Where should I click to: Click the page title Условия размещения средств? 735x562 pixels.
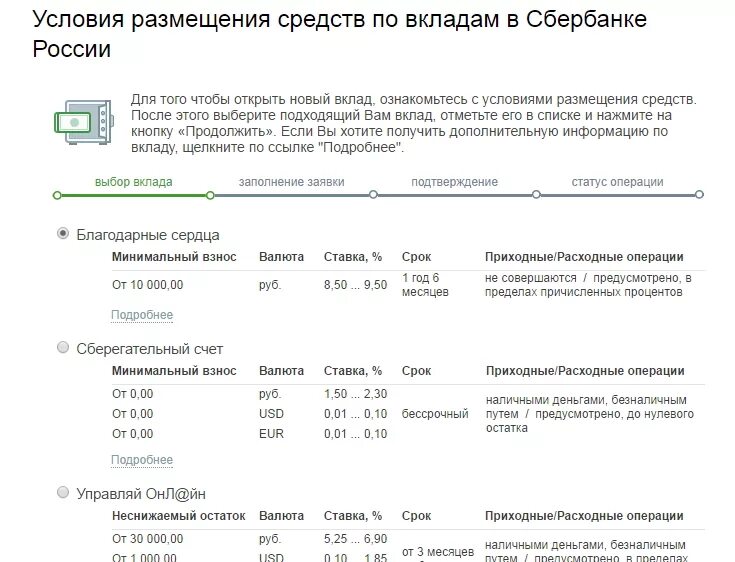click(x=340, y=34)
